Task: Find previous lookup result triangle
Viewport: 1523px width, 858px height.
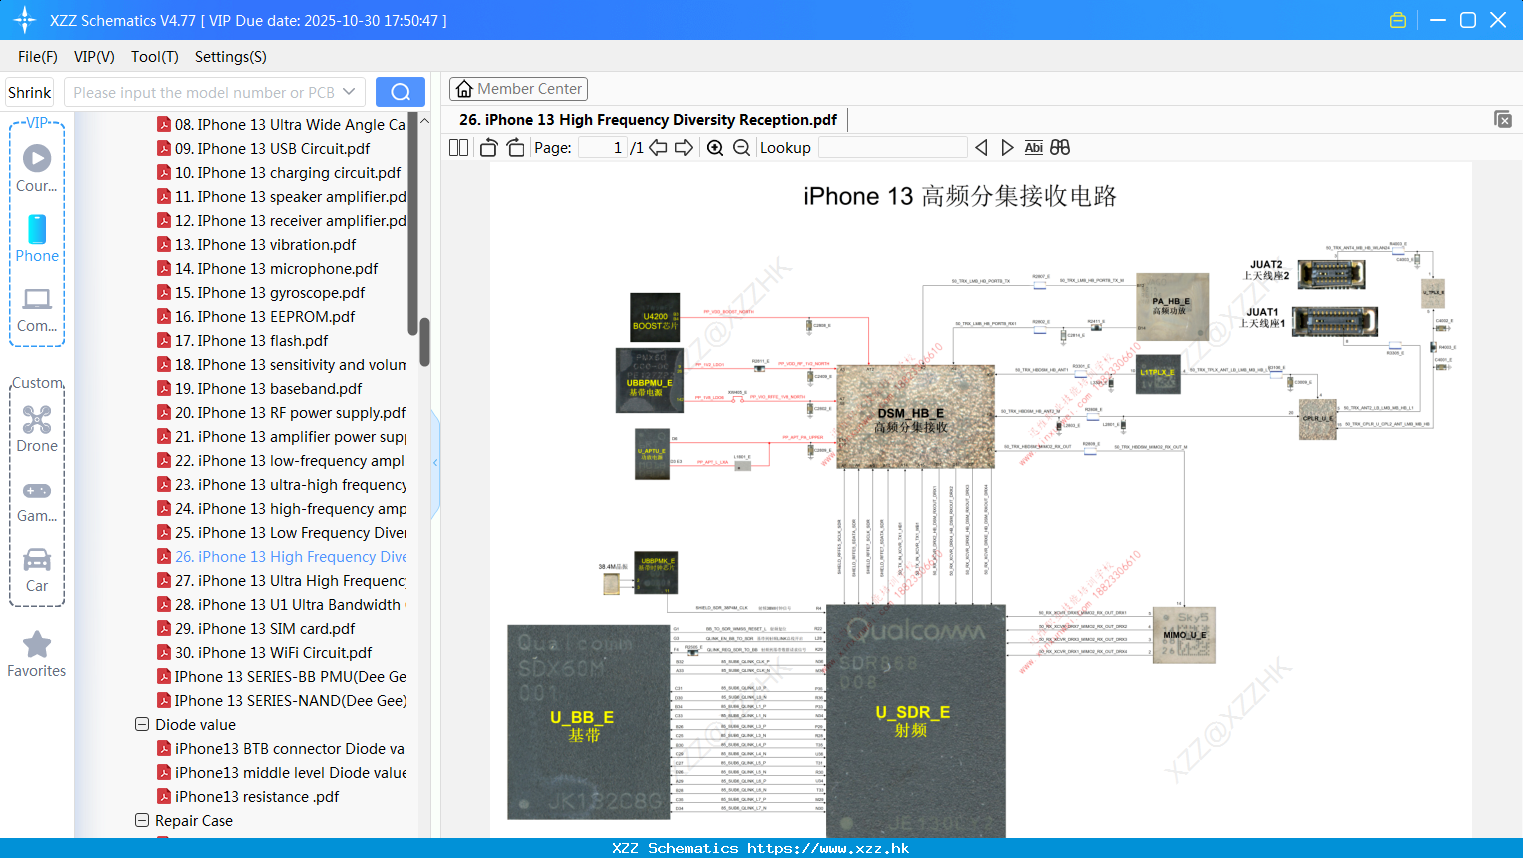Action: click(x=981, y=147)
